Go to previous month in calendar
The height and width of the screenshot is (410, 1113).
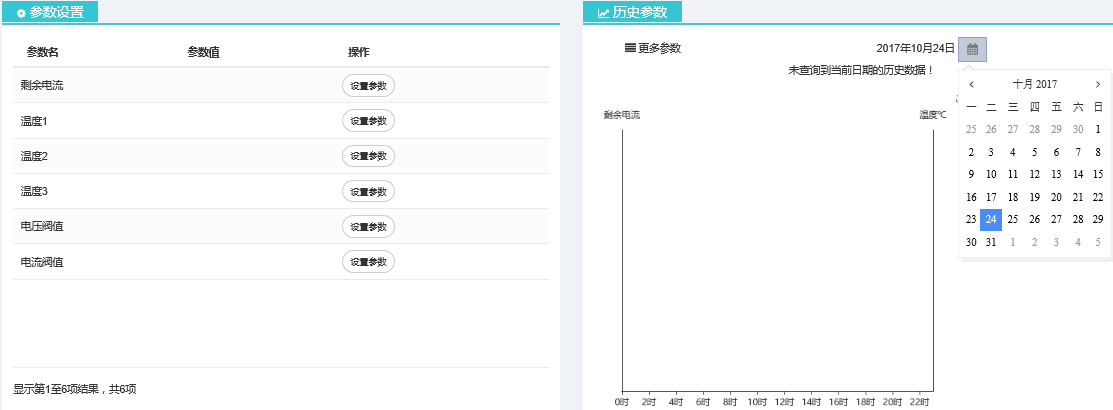[x=971, y=85]
